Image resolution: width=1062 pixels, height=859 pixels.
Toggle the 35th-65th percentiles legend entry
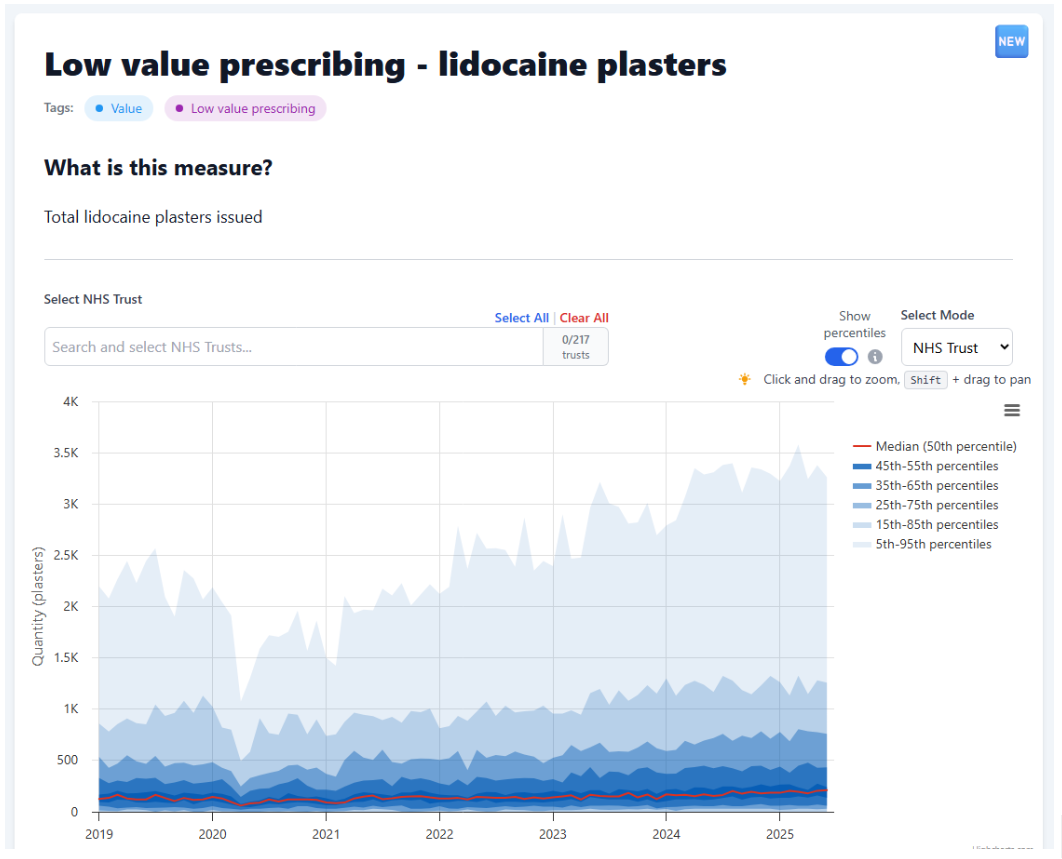(936, 485)
